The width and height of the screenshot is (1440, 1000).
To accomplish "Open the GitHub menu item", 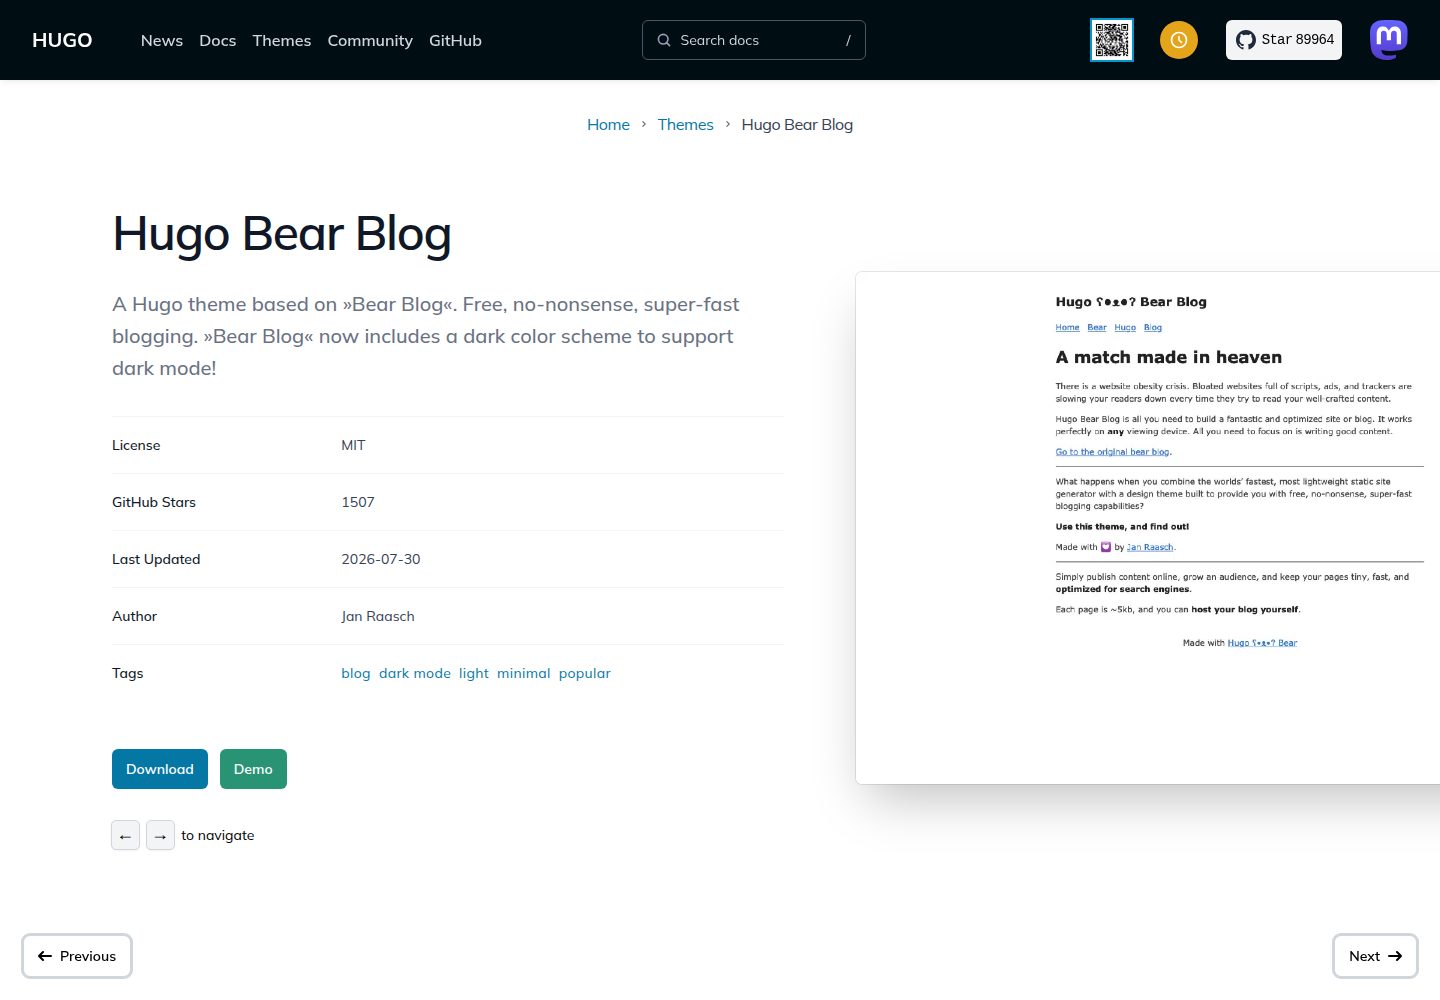I will (x=455, y=40).
